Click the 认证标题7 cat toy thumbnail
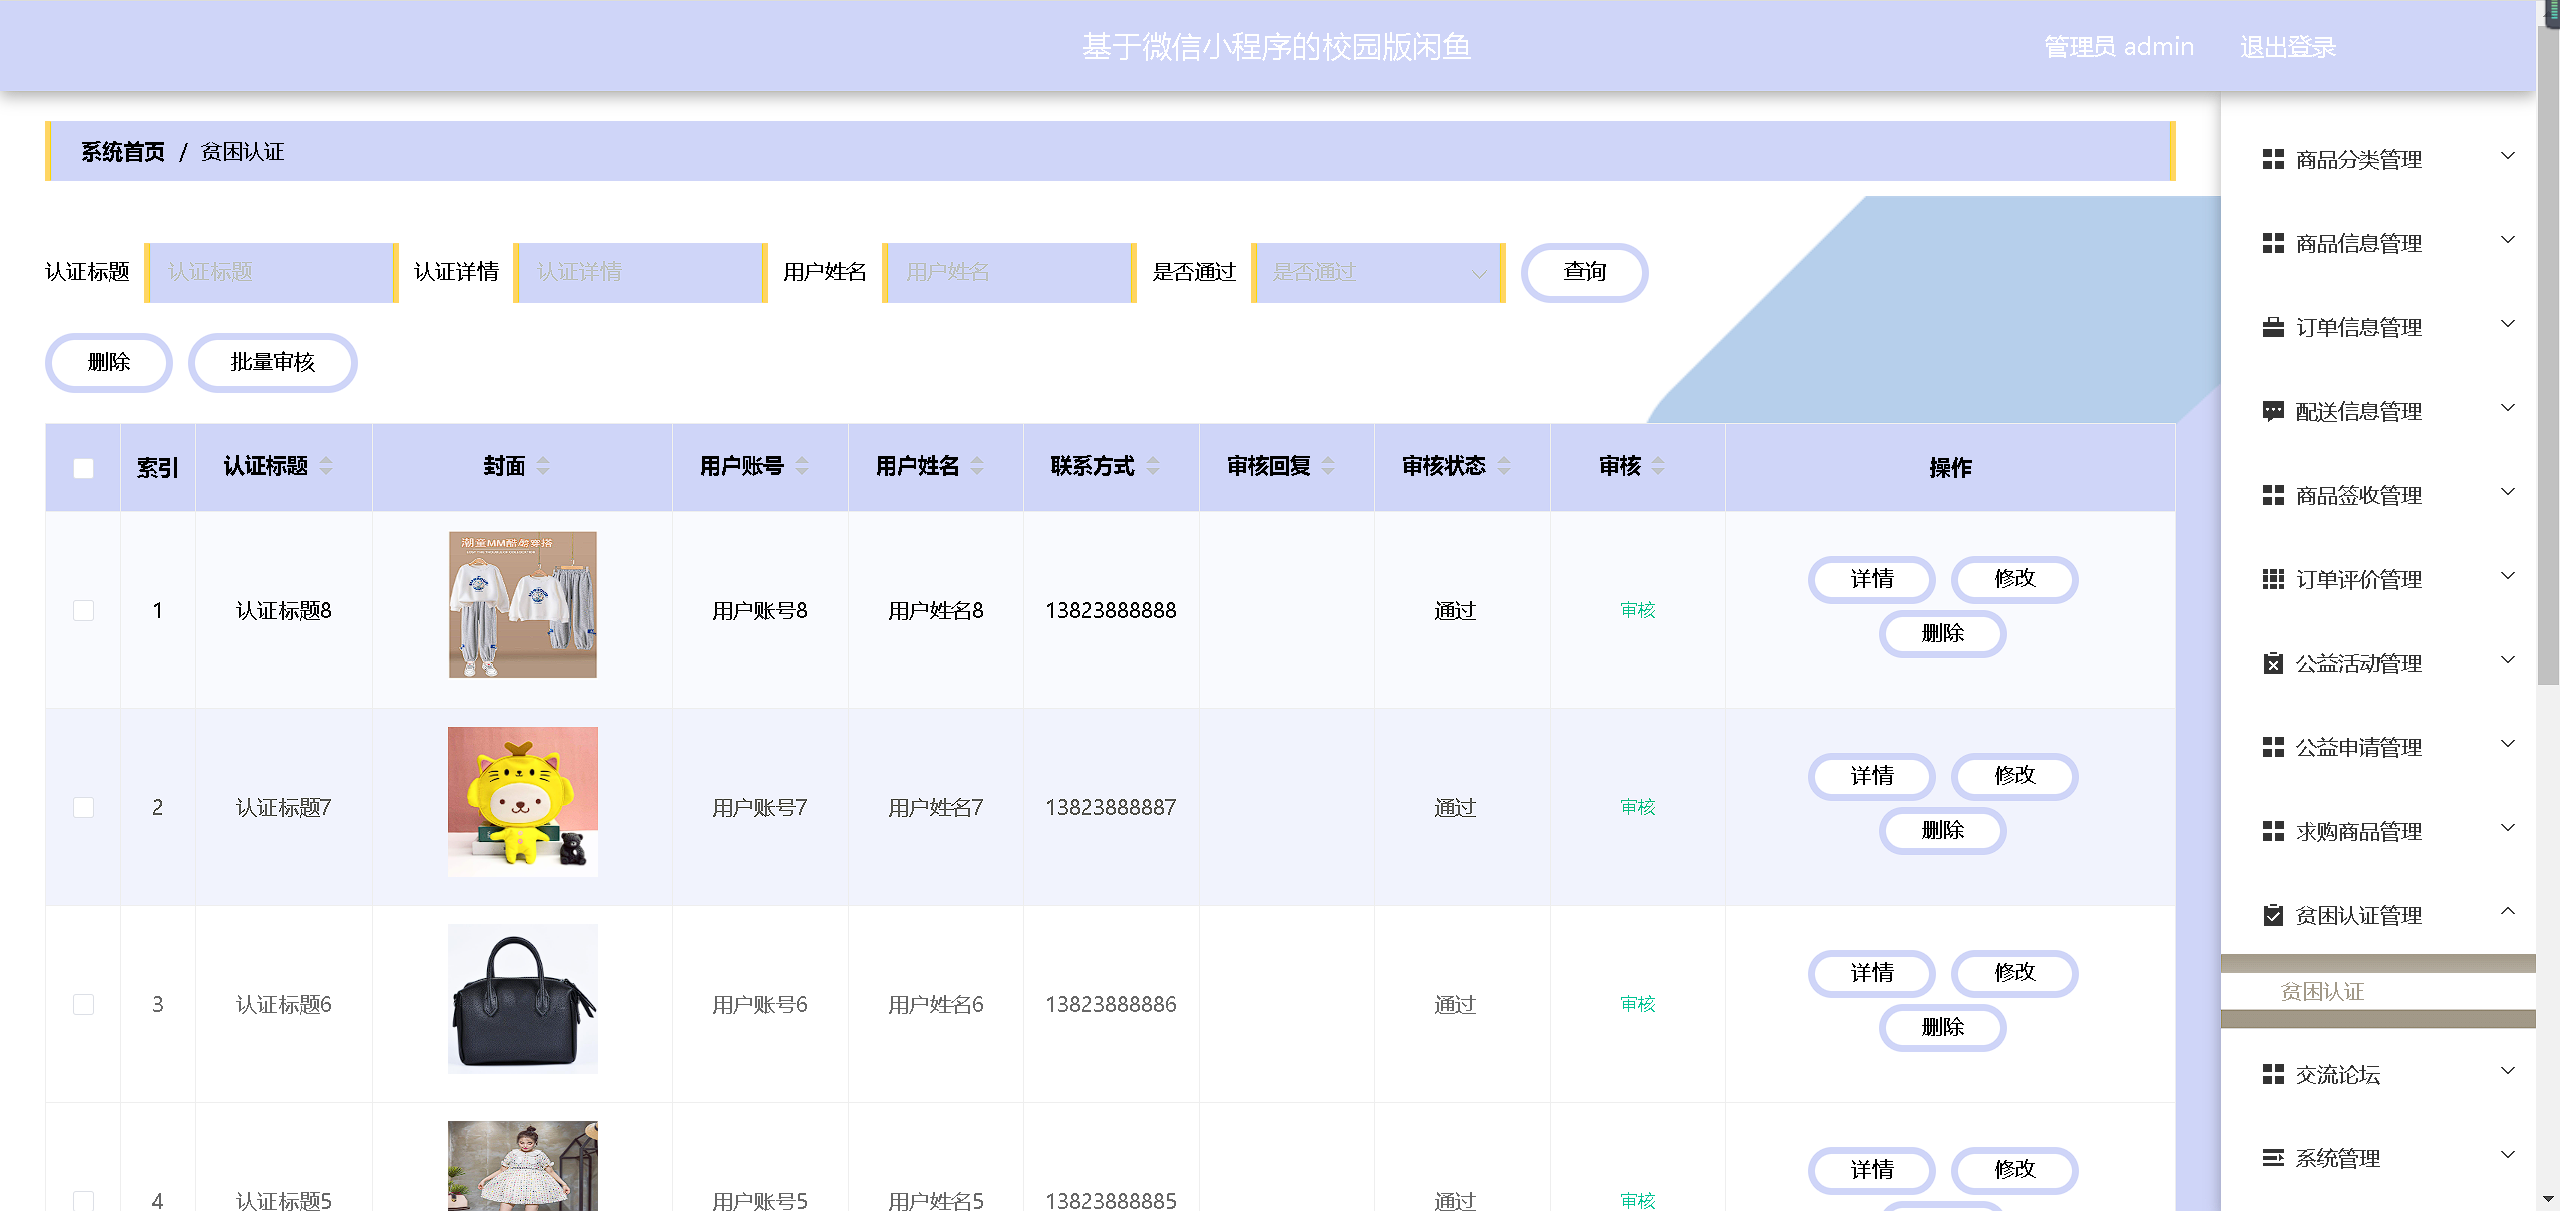This screenshot has height=1211, width=2560. [522, 802]
